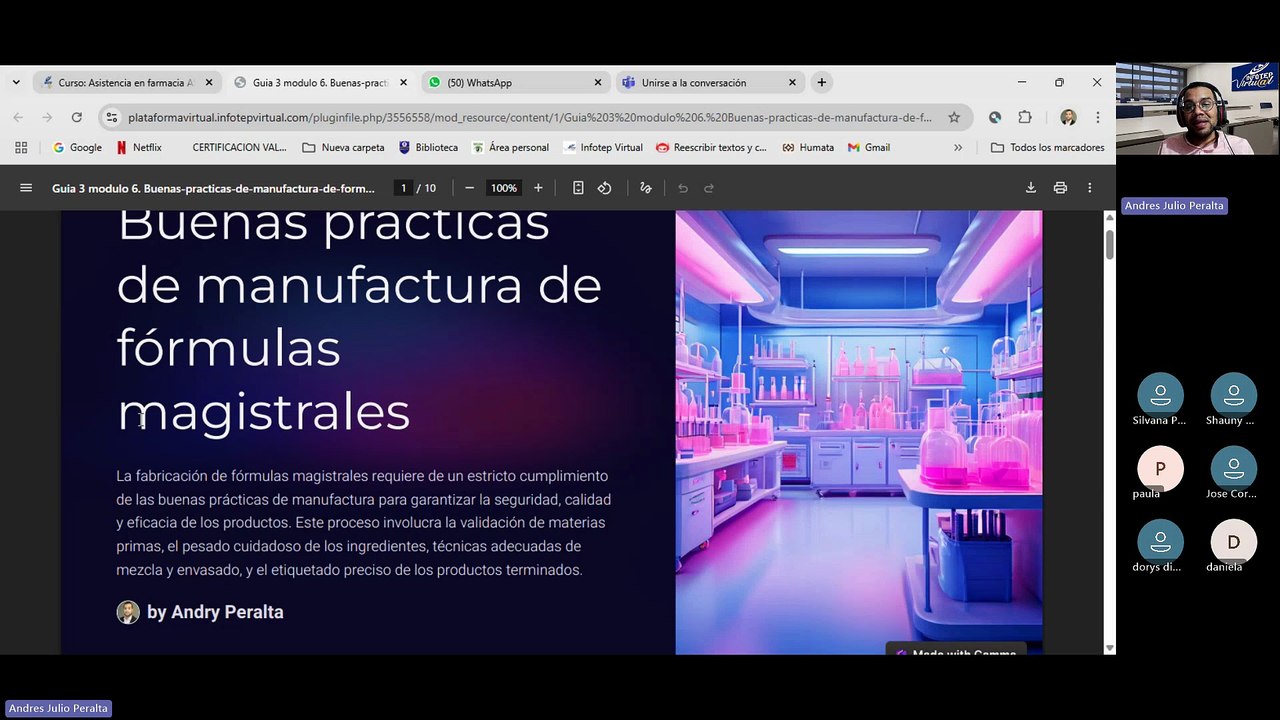The height and width of the screenshot is (720, 1280).
Task: Click the laboratory illustration image
Action: [x=858, y=432]
